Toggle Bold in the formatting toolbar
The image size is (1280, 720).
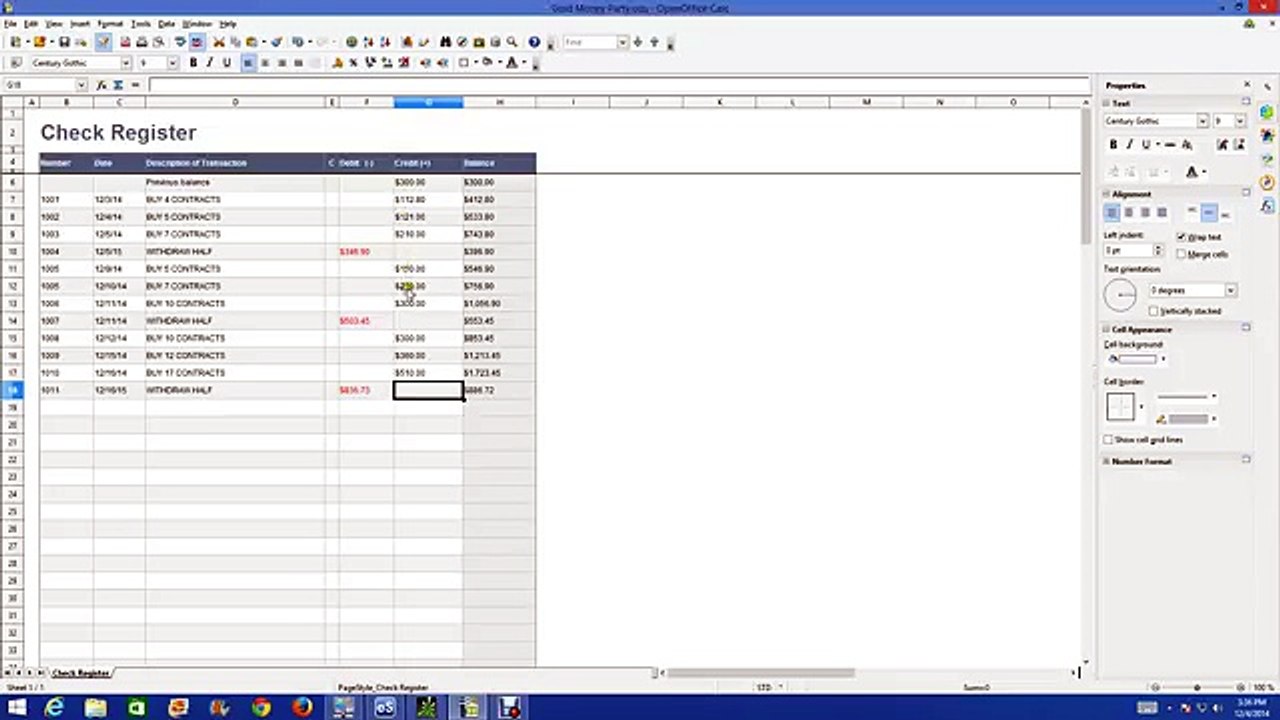193,63
